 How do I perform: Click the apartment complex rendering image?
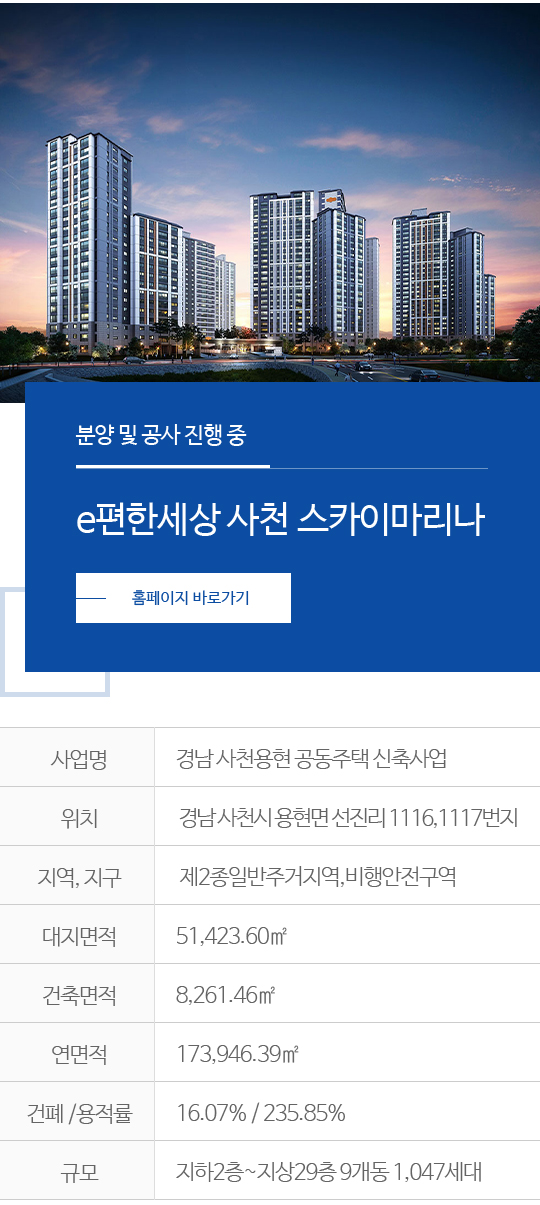[x=270, y=190]
